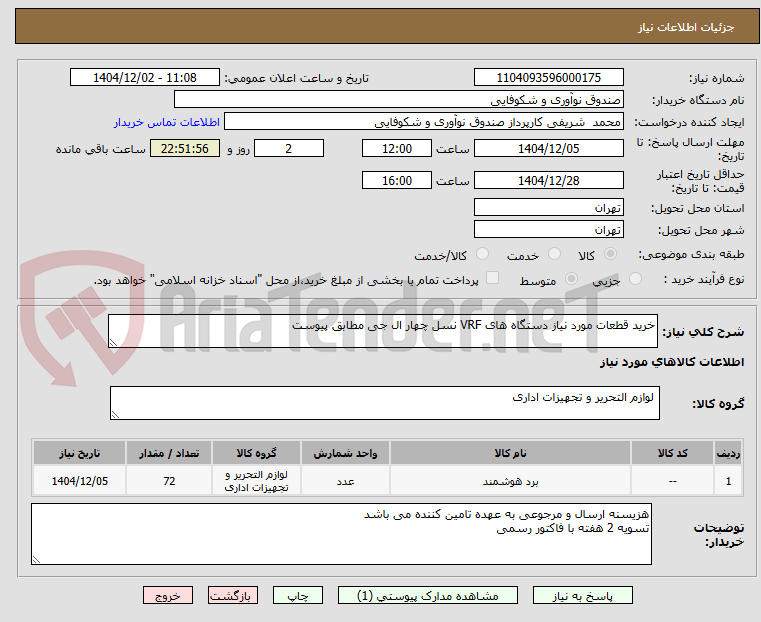Screen dimensions: 761x622
Task: Click the نام دستگاه خریدار field
Action: pyautogui.click(x=398, y=100)
